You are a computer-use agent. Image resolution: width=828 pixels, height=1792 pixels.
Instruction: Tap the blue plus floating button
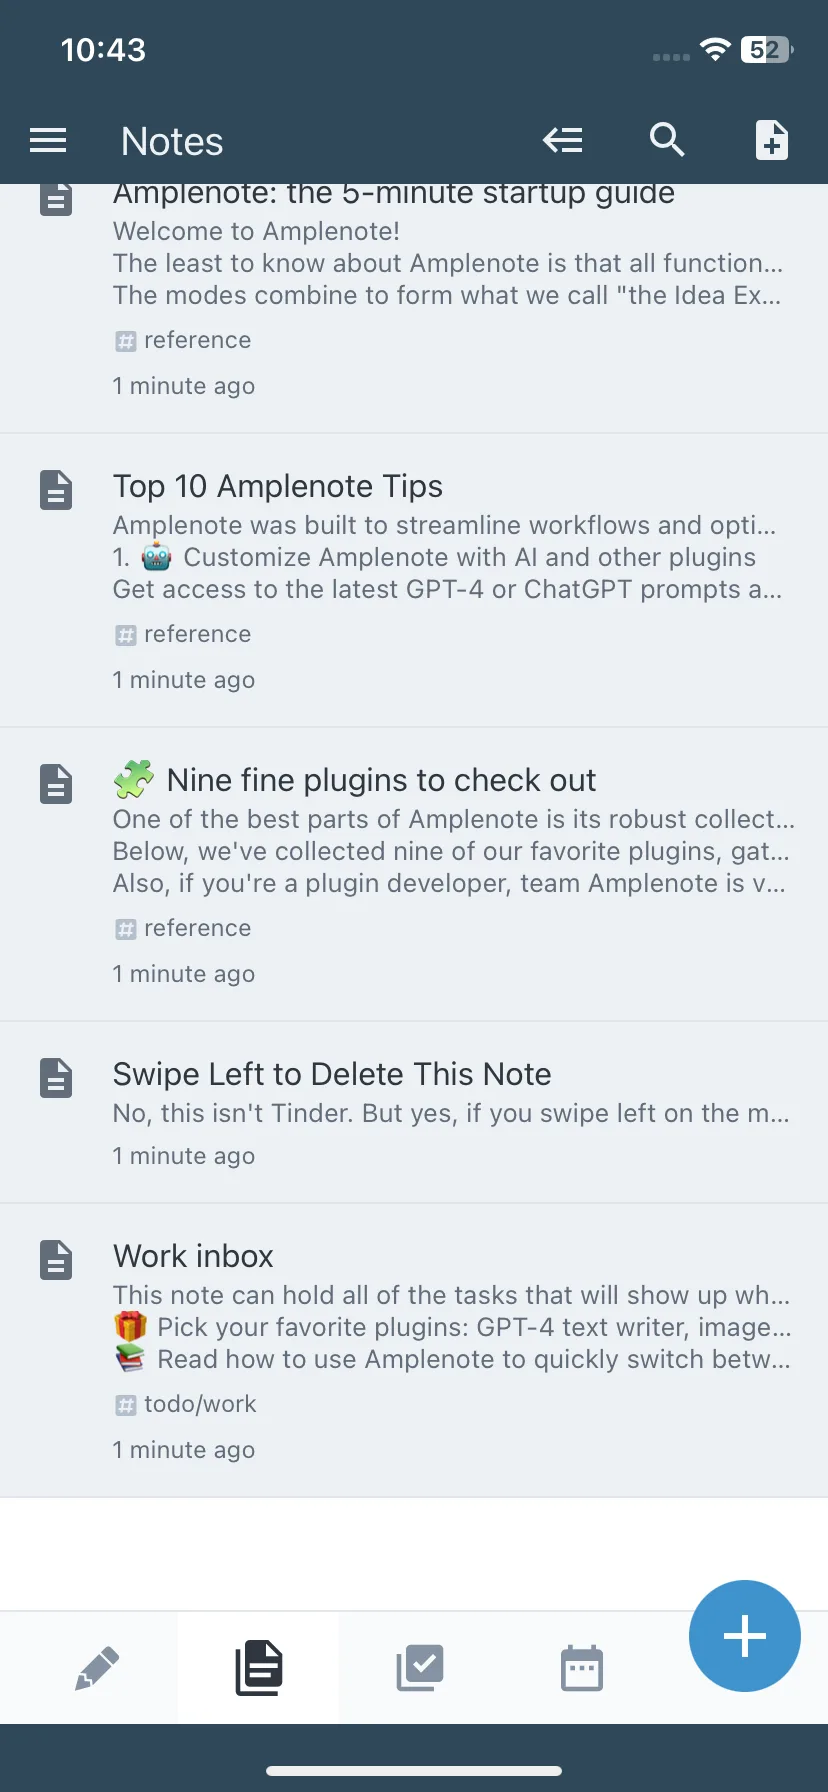click(745, 1636)
